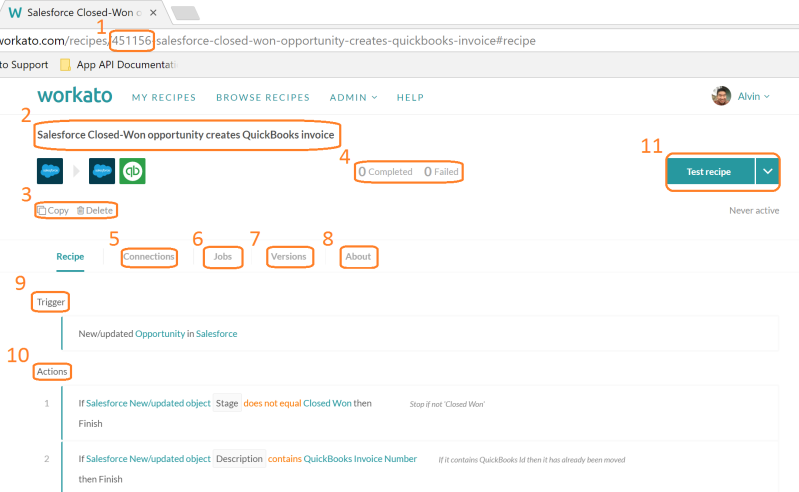Open the Admin menu dropdown

pyautogui.click(x=354, y=97)
